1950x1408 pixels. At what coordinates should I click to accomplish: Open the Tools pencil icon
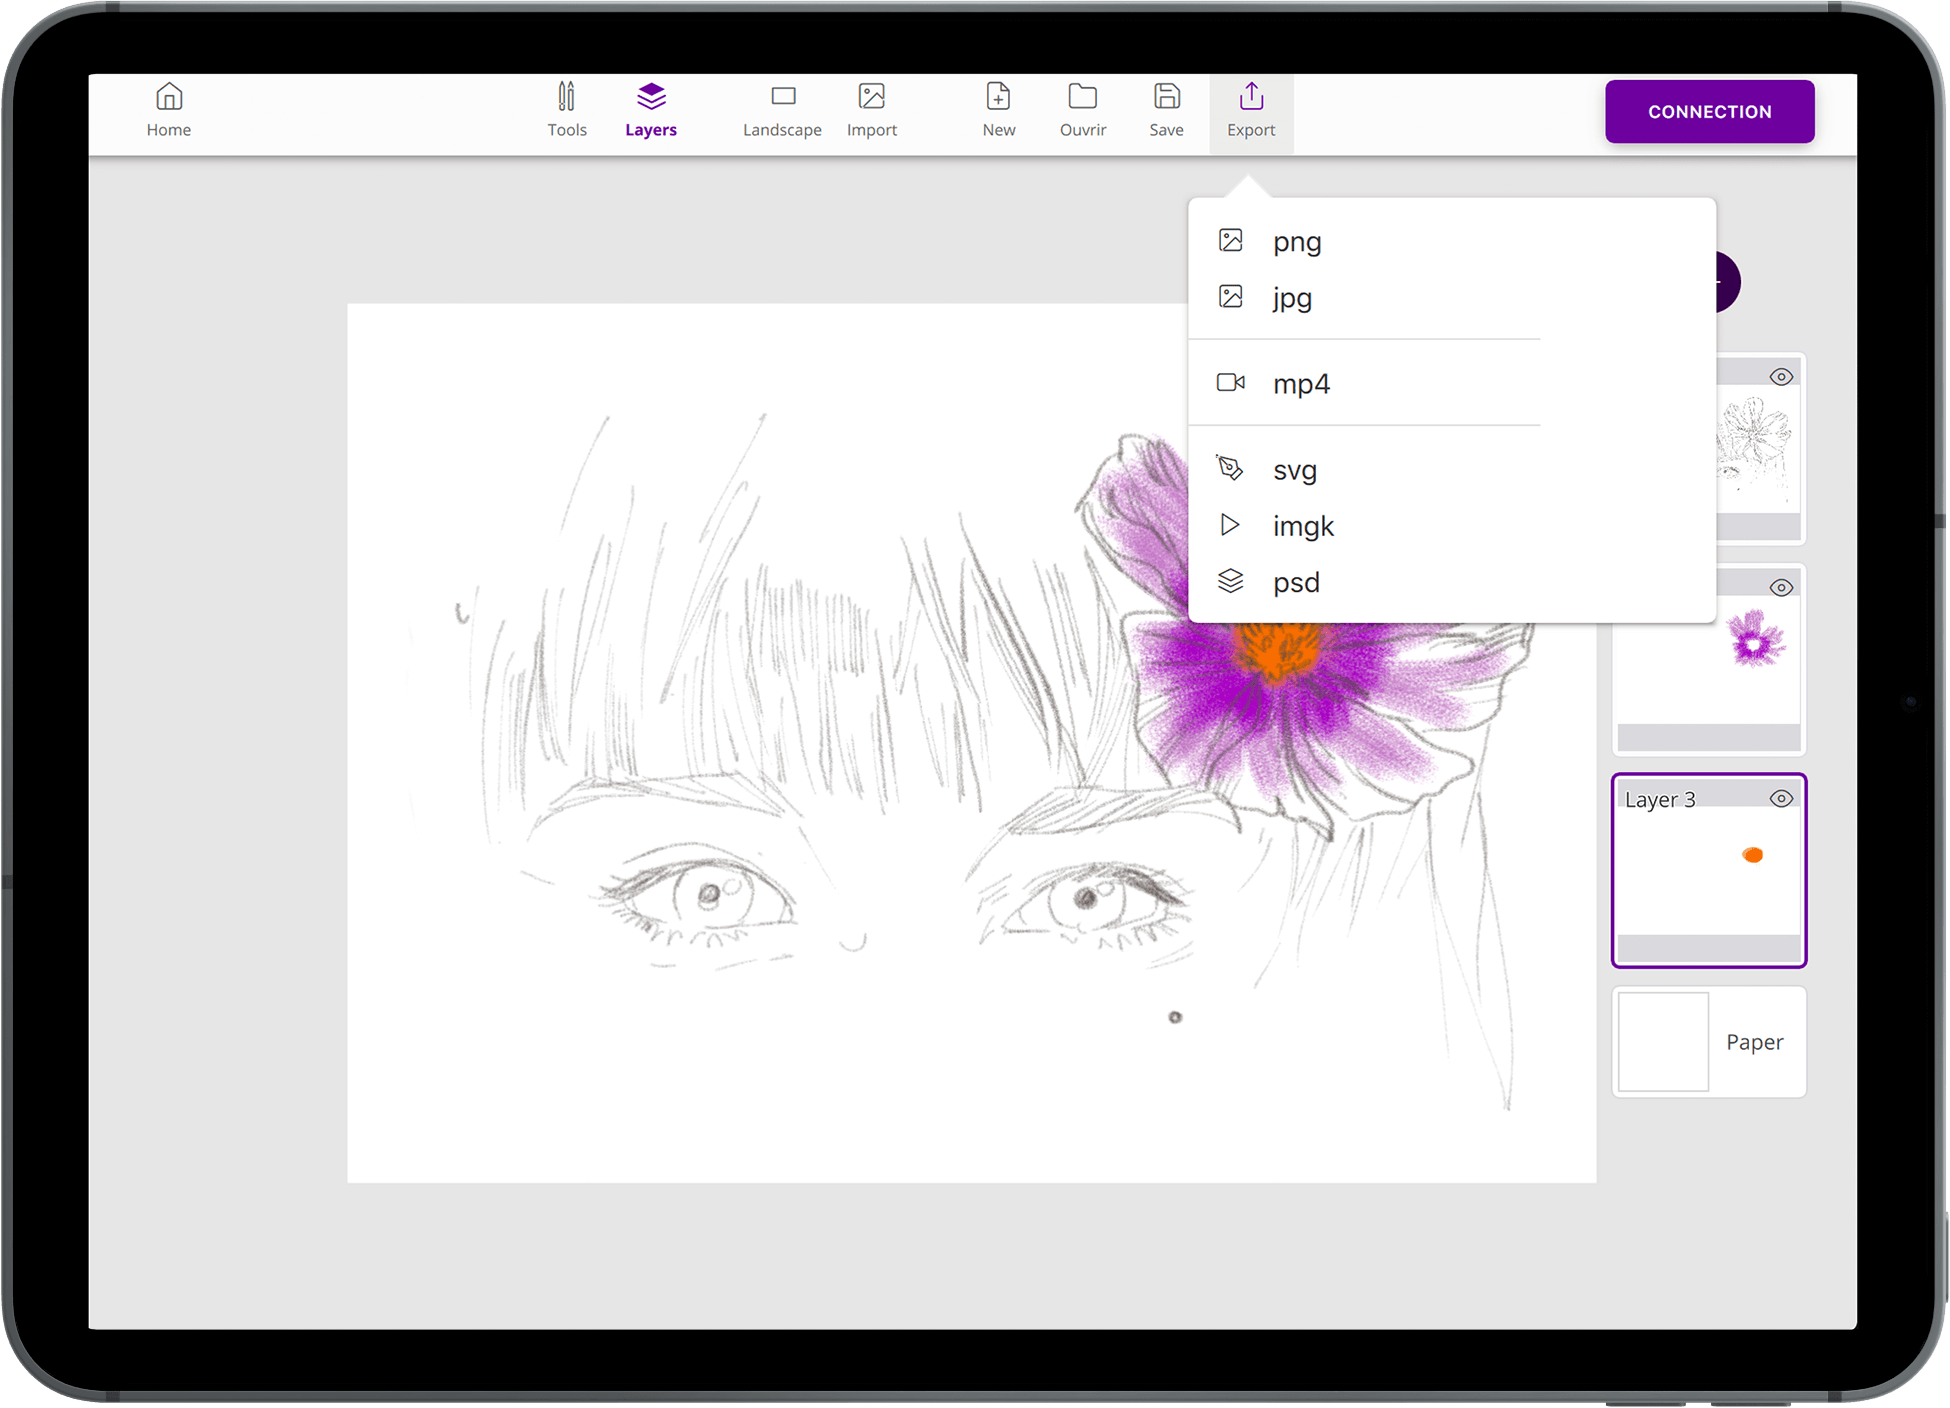pos(566,98)
